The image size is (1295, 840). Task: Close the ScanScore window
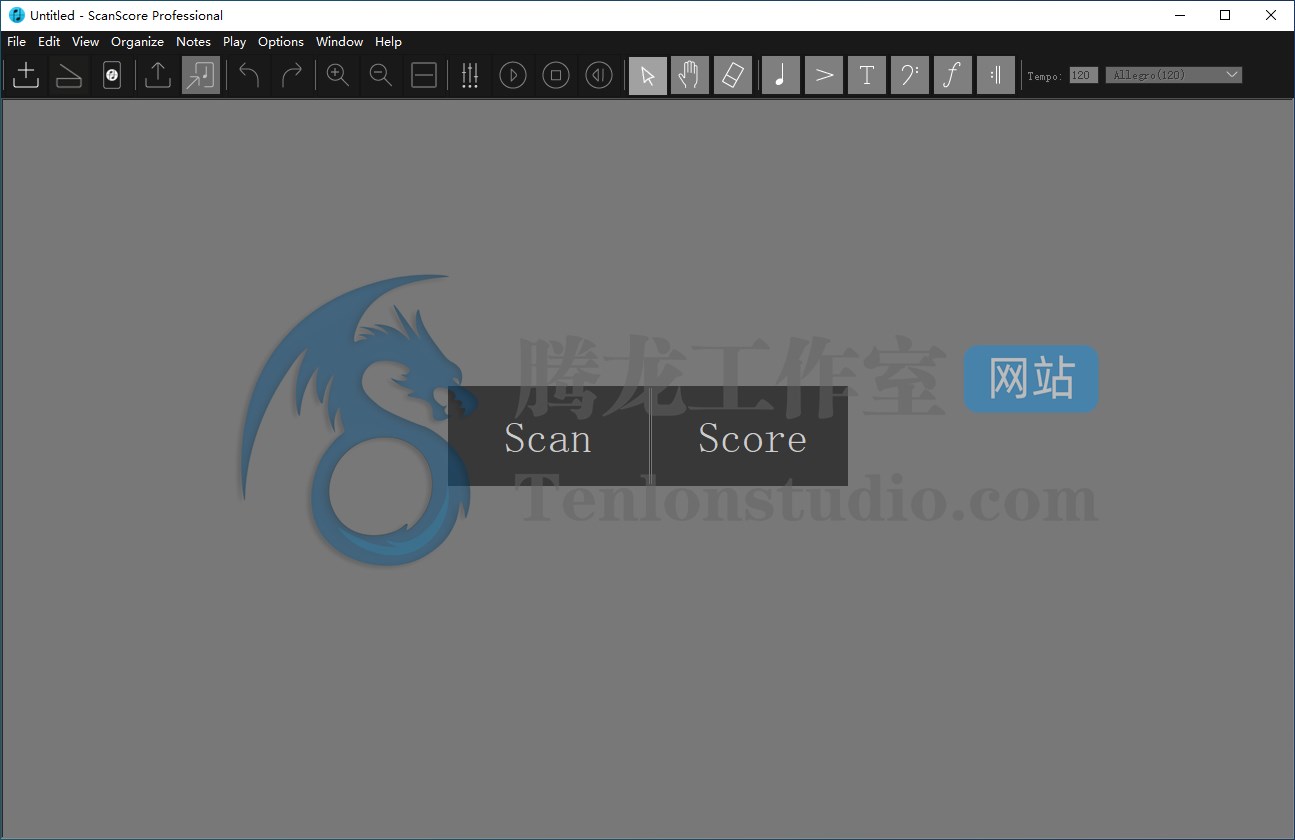(x=1271, y=15)
